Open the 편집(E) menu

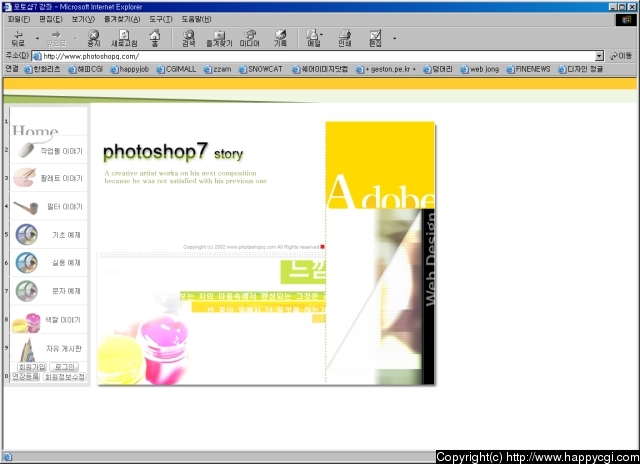pyautogui.click(x=51, y=19)
